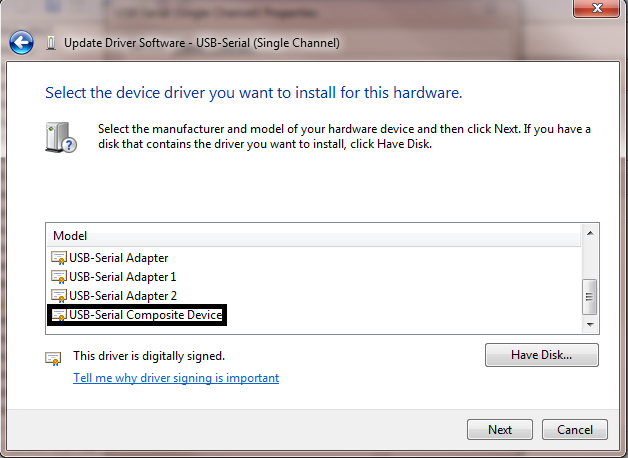Open 'Tell me why driver signing is important'
Screen dimensions: 628x458
tap(176, 378)
